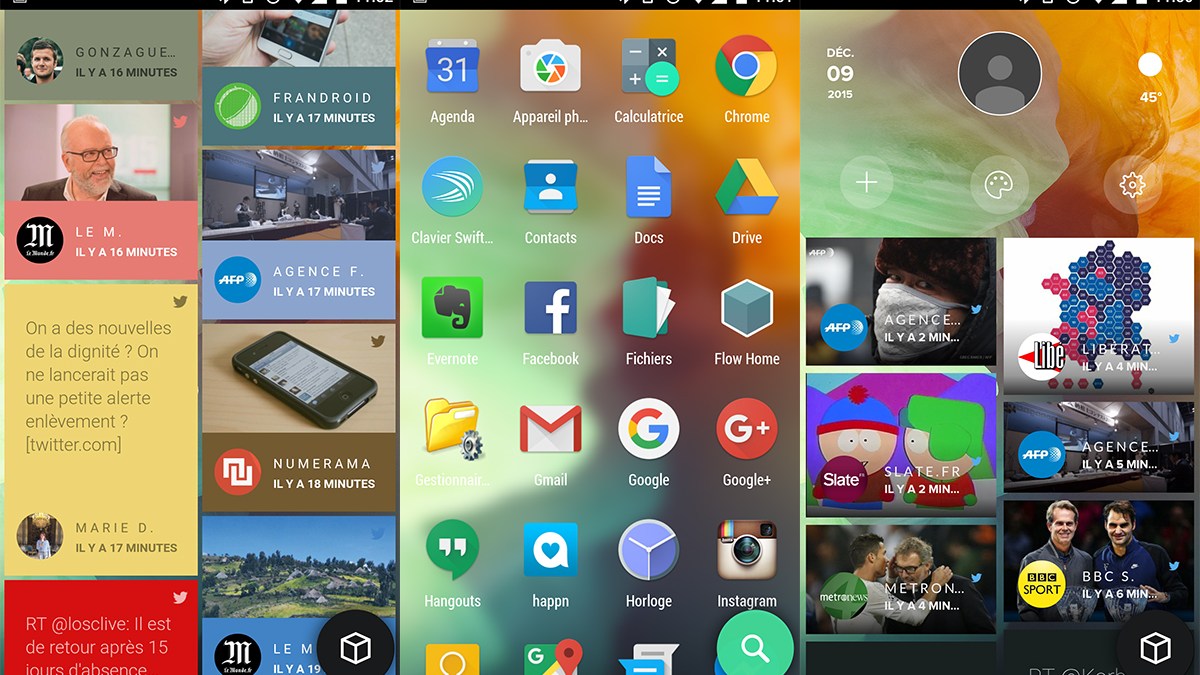Launch the happn app

550,551
